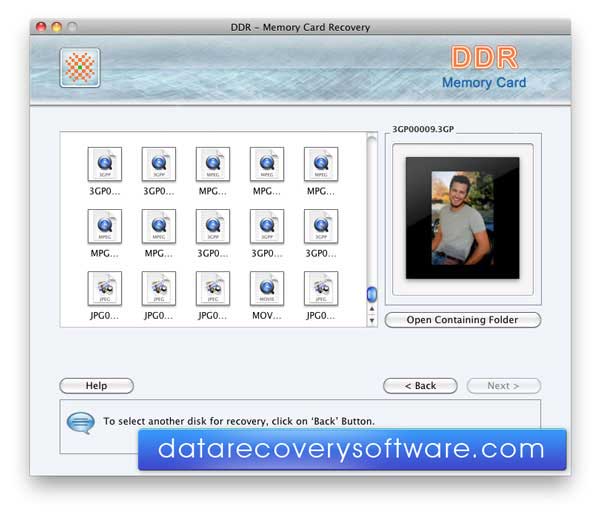Click the 'Next >' button
This screenshot has width=600, height=516.
[x=504, y=385]
